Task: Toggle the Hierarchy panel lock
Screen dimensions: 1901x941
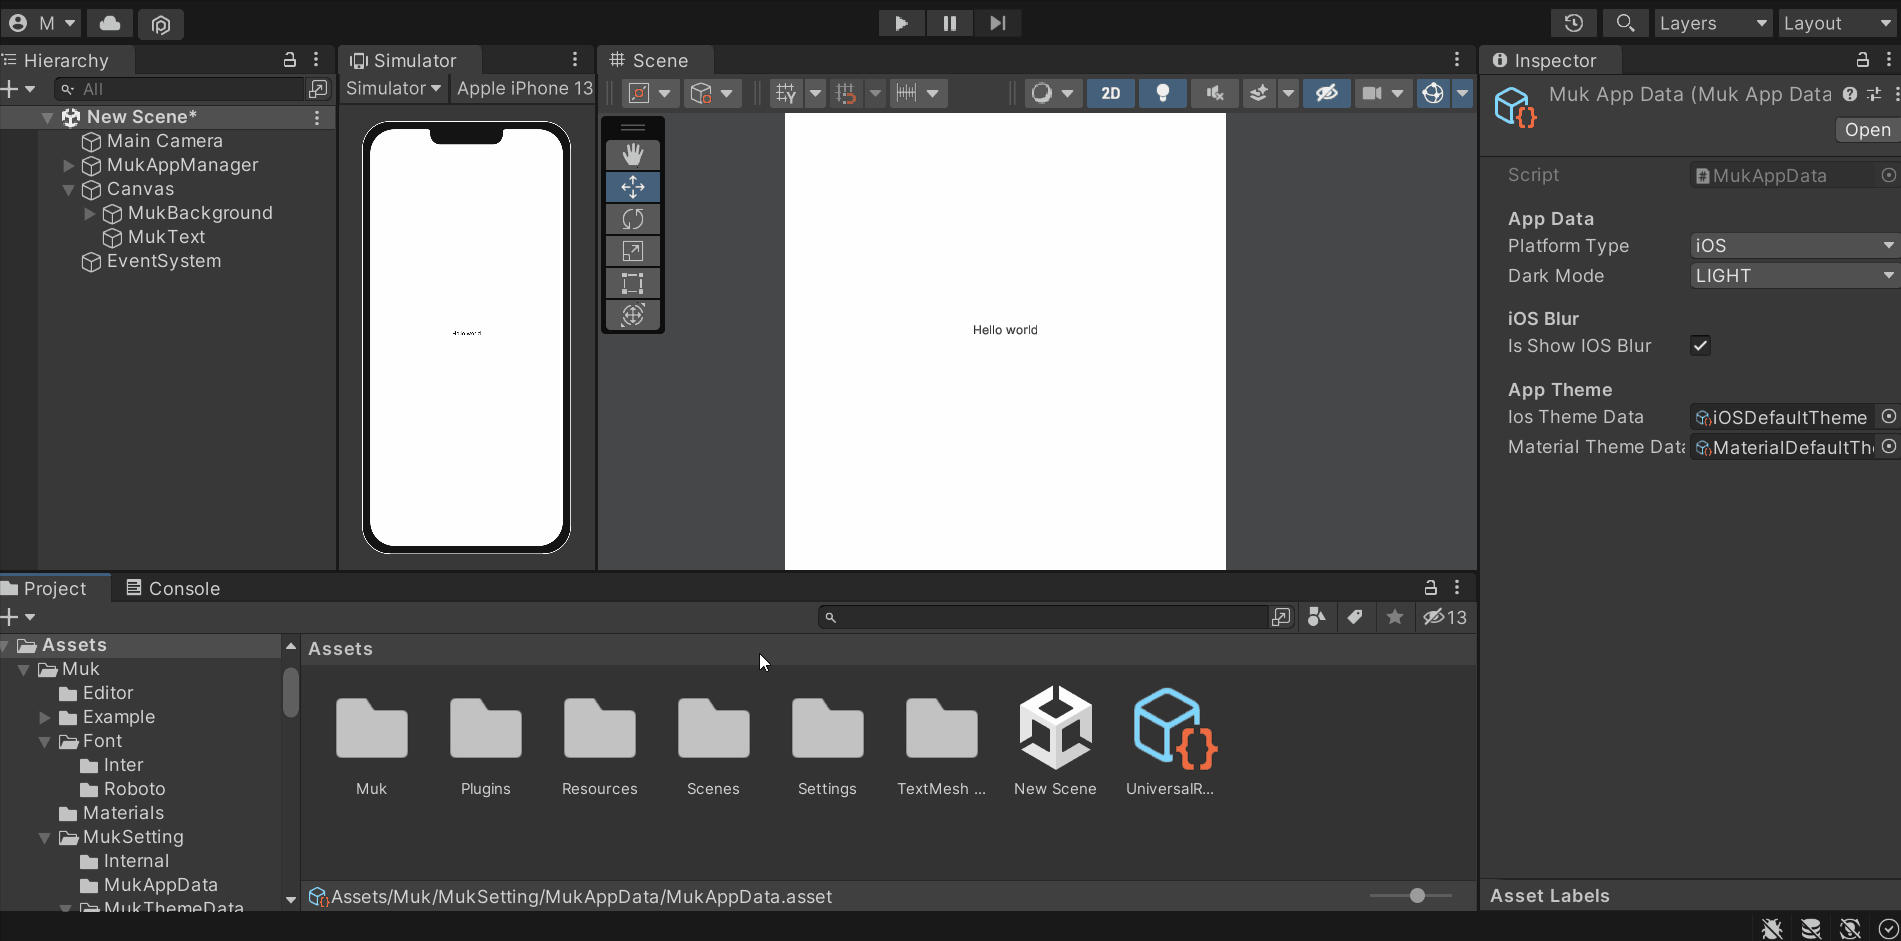Action: 290,60
